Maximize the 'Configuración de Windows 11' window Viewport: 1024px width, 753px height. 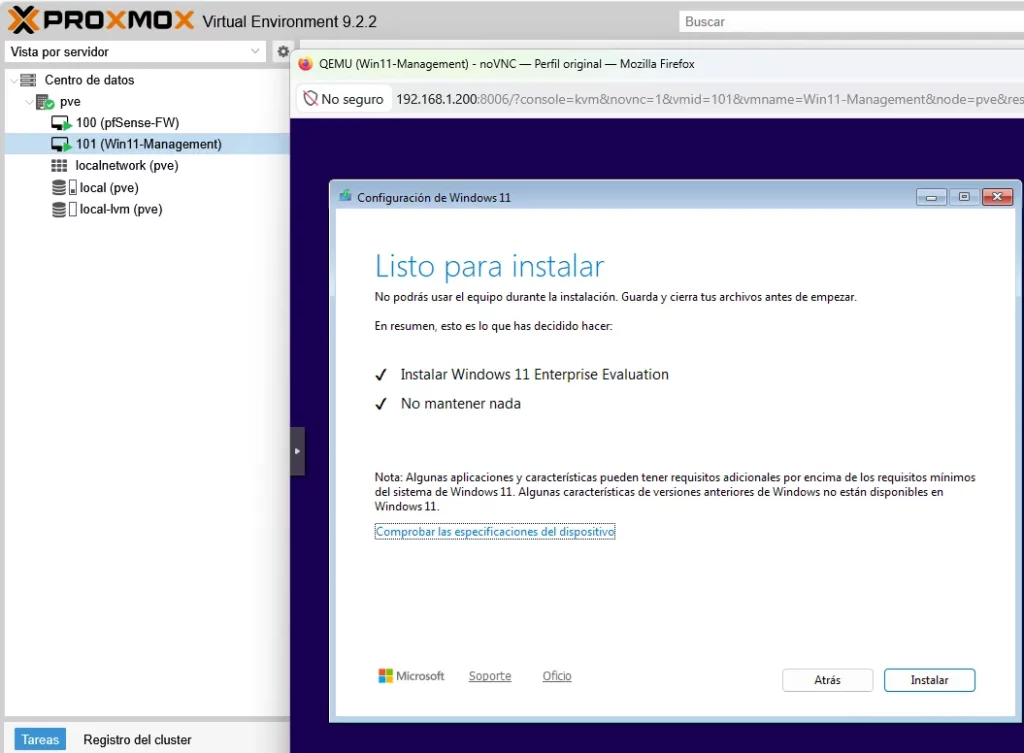pos(964,197)
